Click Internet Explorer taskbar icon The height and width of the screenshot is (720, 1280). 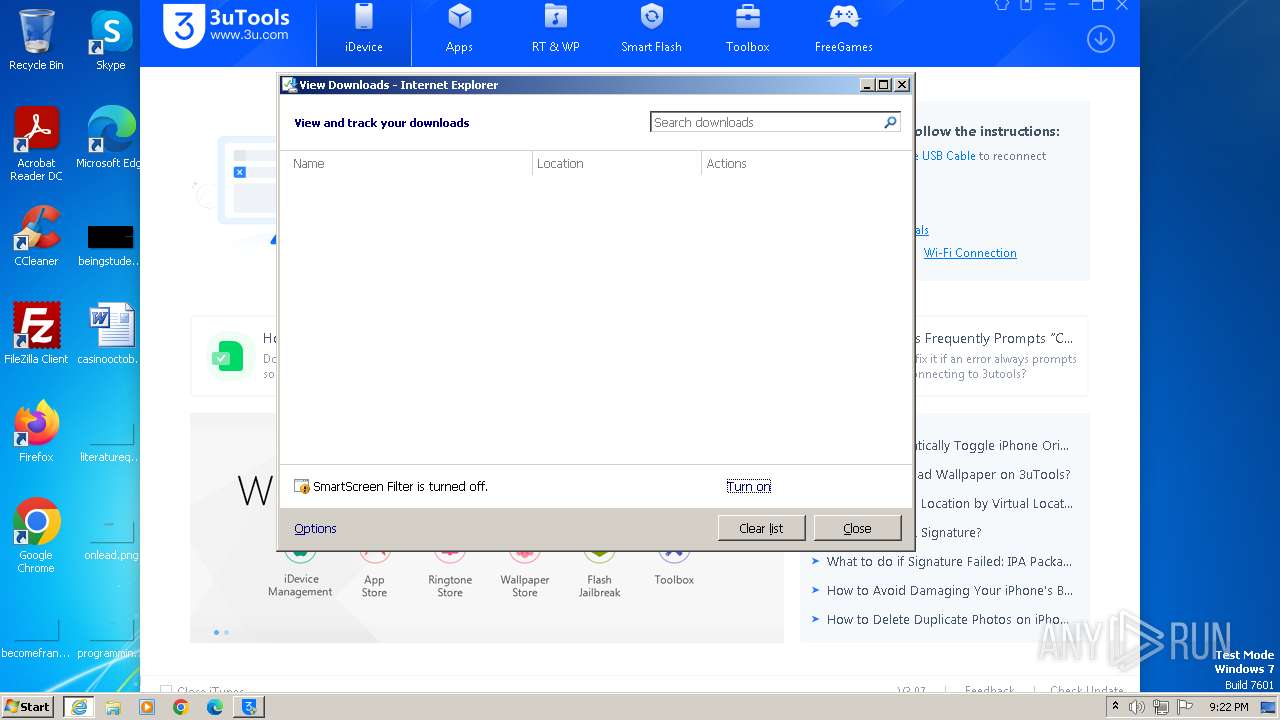coord(78,707)
